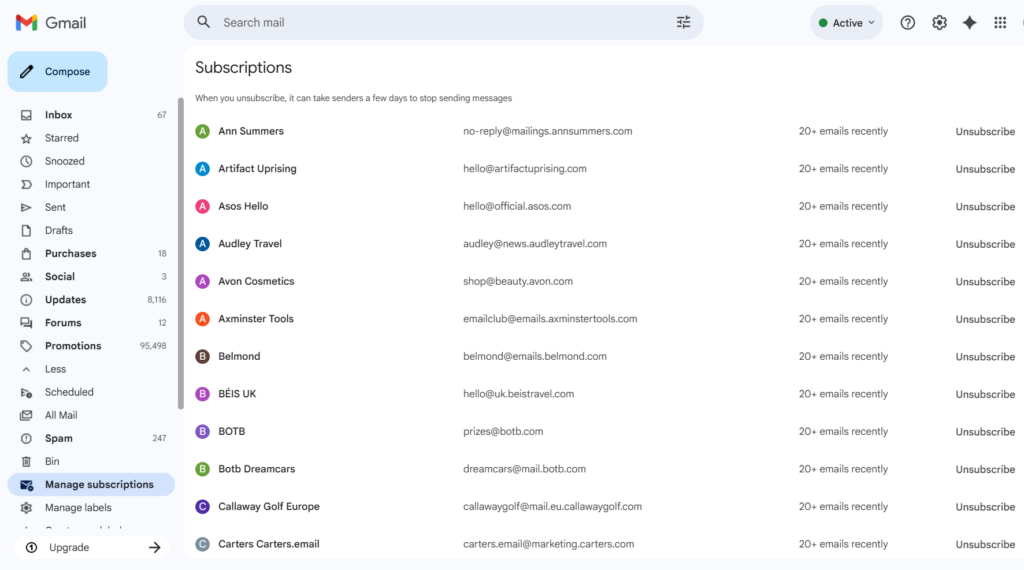This screenshot has width=1024, height=570.
Task: Click the Social people icon
Action: coord(26,277)
